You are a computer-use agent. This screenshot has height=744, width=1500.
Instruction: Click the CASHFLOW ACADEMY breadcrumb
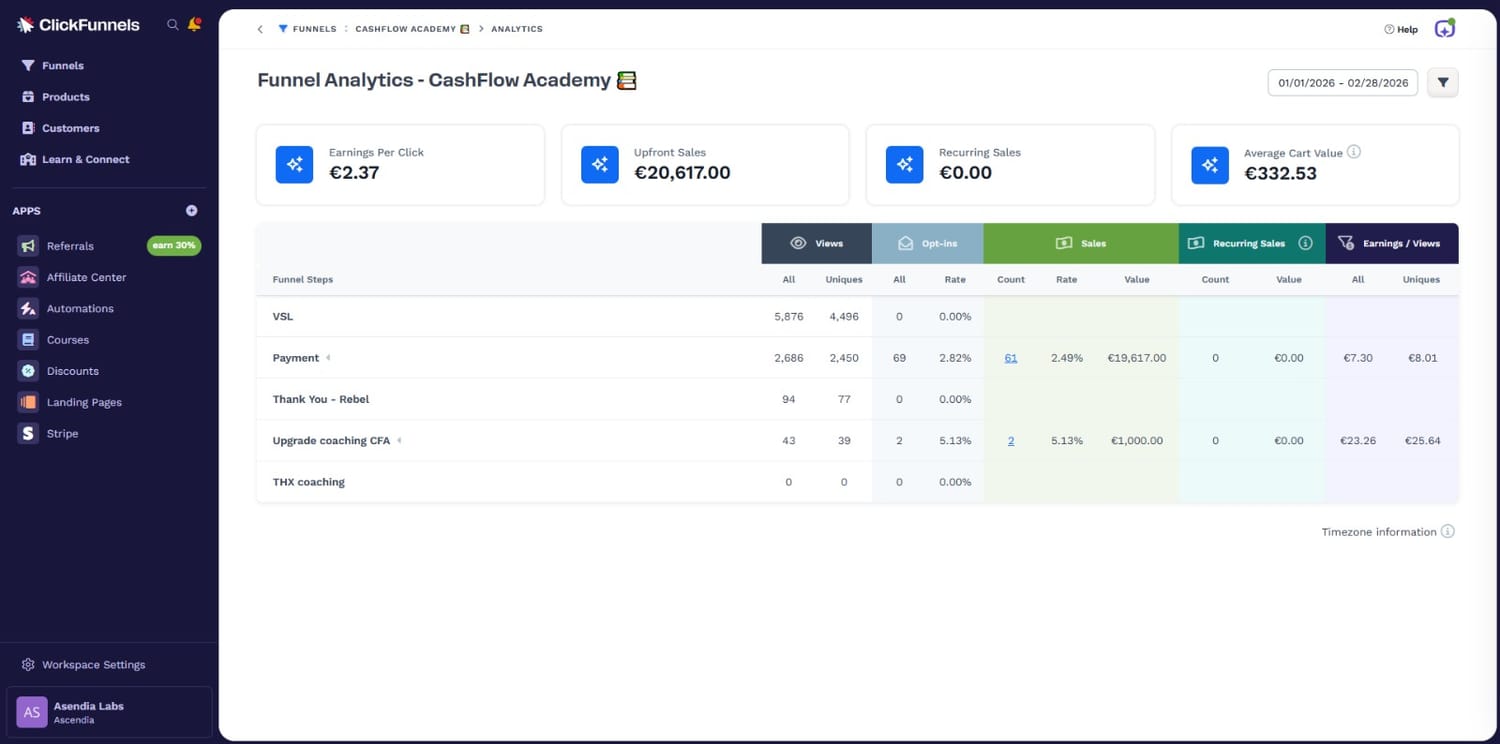[412, 29]
